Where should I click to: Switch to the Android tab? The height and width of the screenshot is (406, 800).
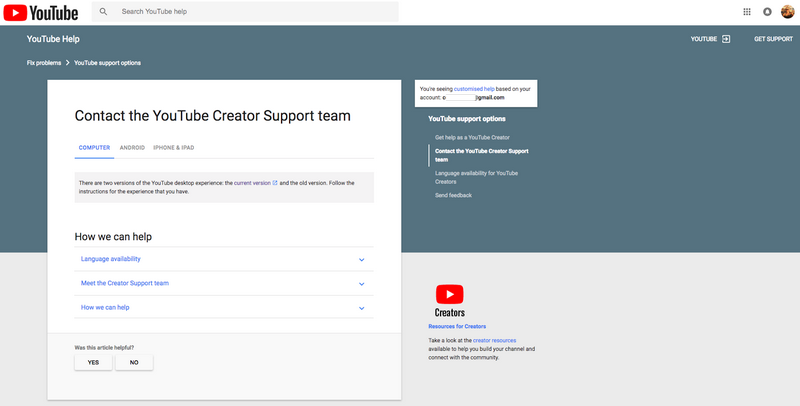pos(132,147)
